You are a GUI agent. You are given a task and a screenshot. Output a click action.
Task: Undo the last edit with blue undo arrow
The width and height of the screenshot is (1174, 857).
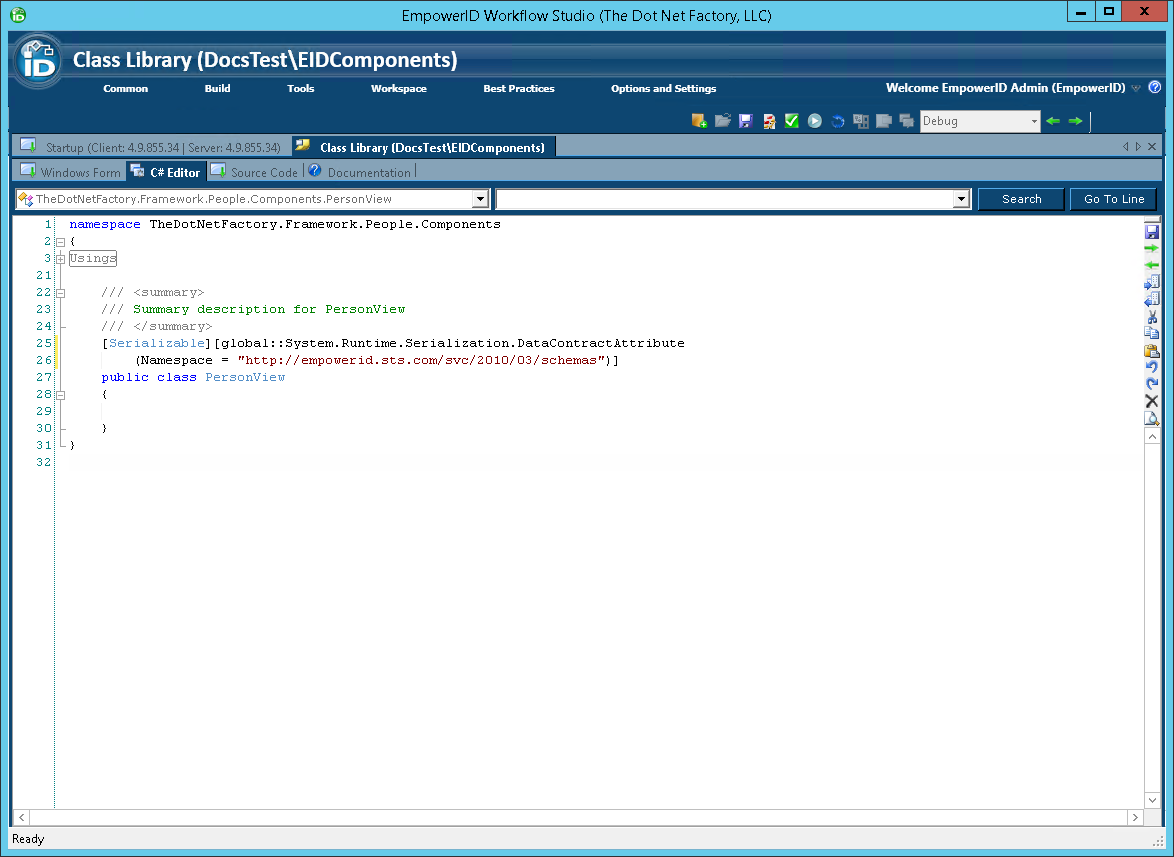(1151, 367)
